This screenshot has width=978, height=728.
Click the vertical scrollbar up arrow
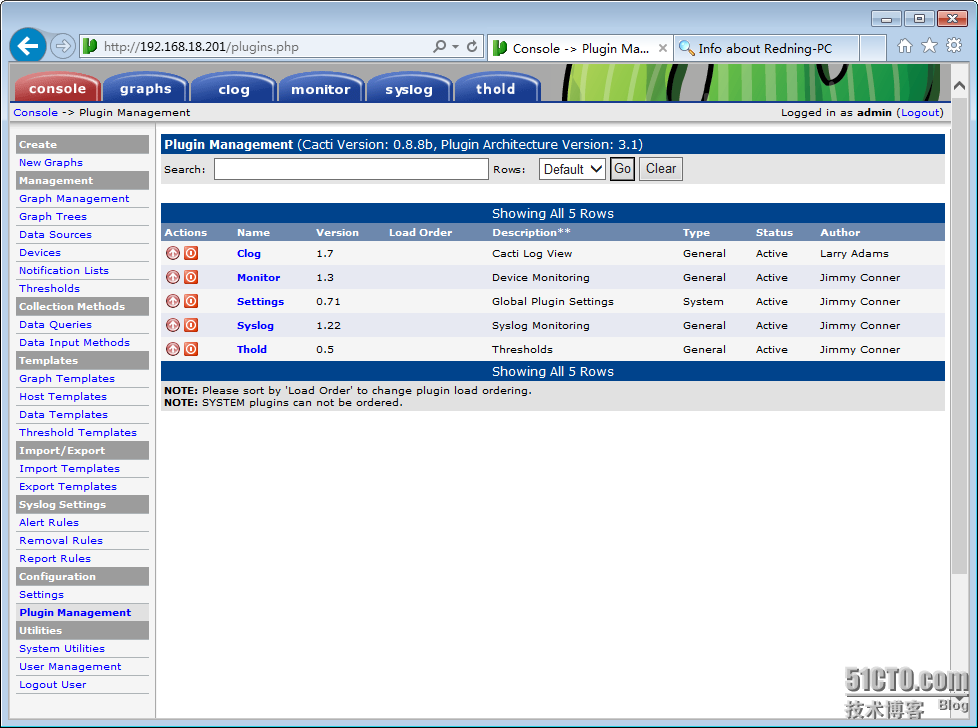click(959, 86)
